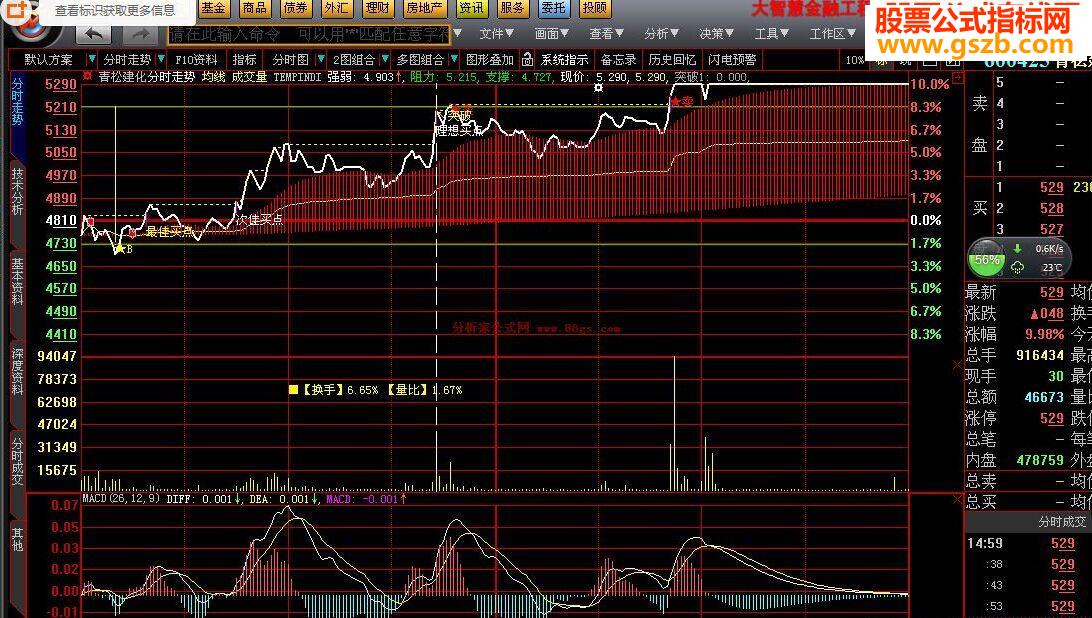
Task: Click the 换手 6.65% readout
Action: (341, 390)
